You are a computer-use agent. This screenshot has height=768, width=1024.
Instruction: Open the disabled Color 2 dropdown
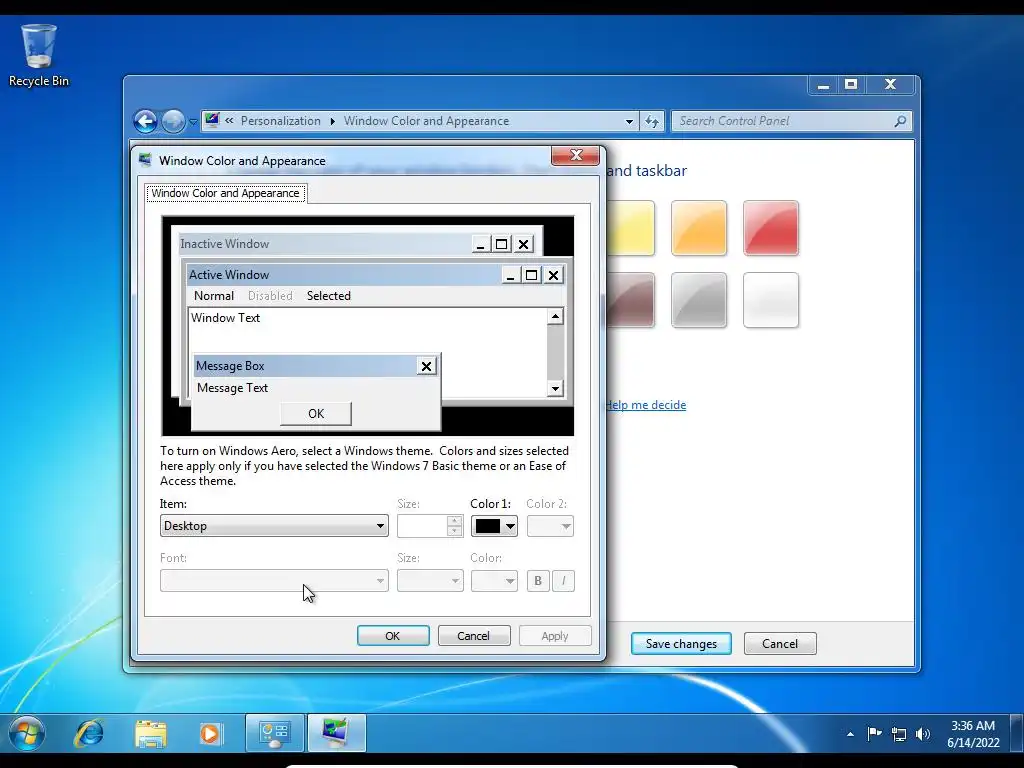coord(550,526)
